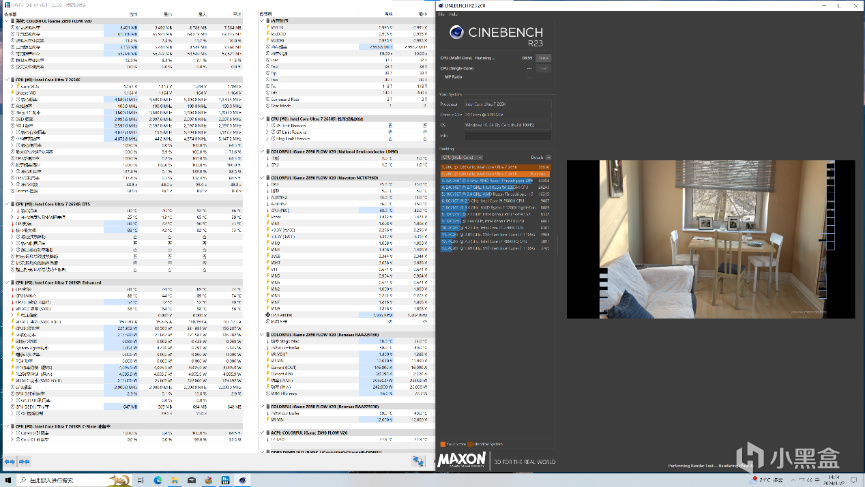
Task: Switch to Cinebench from the taskbar
Action: (x=242, y=480)
